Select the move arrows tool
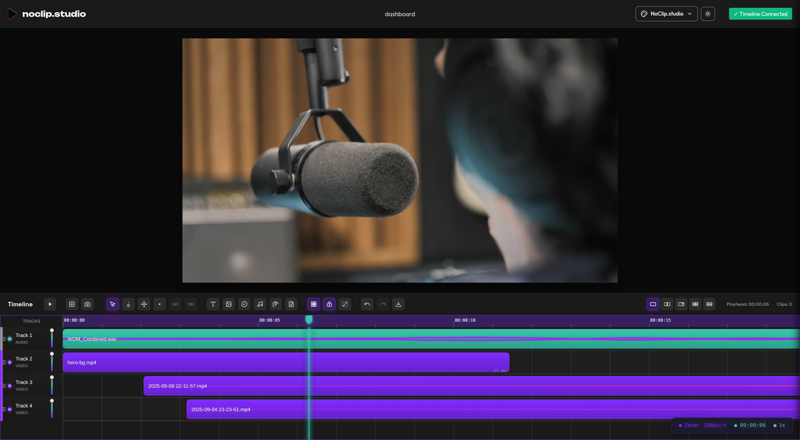Image resolution: width=800 pixels, height=440 pixels. click(144, 304)
